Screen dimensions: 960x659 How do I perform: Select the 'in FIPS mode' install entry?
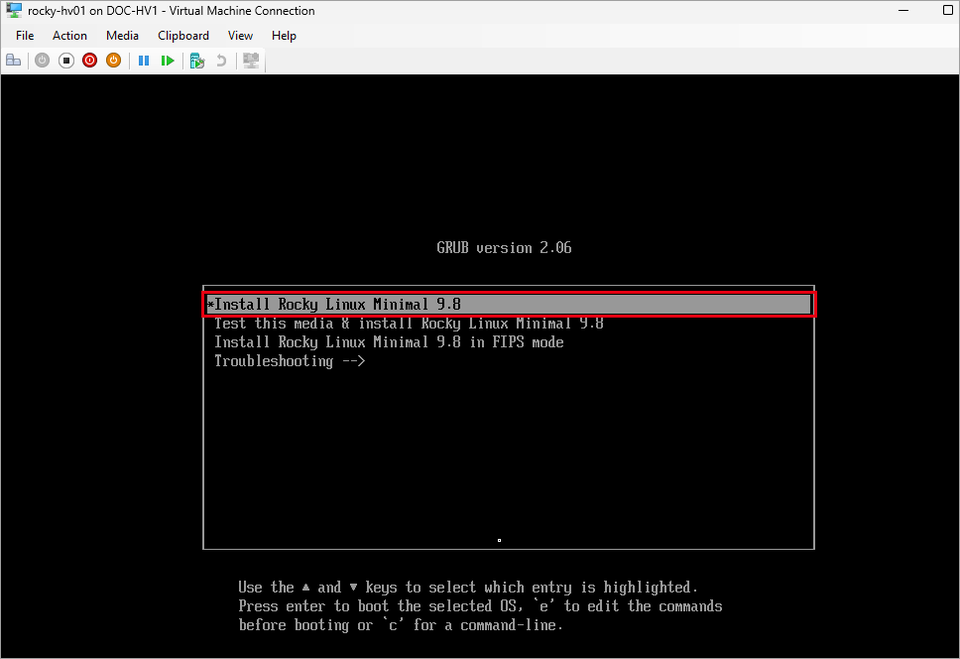point(389,342)
